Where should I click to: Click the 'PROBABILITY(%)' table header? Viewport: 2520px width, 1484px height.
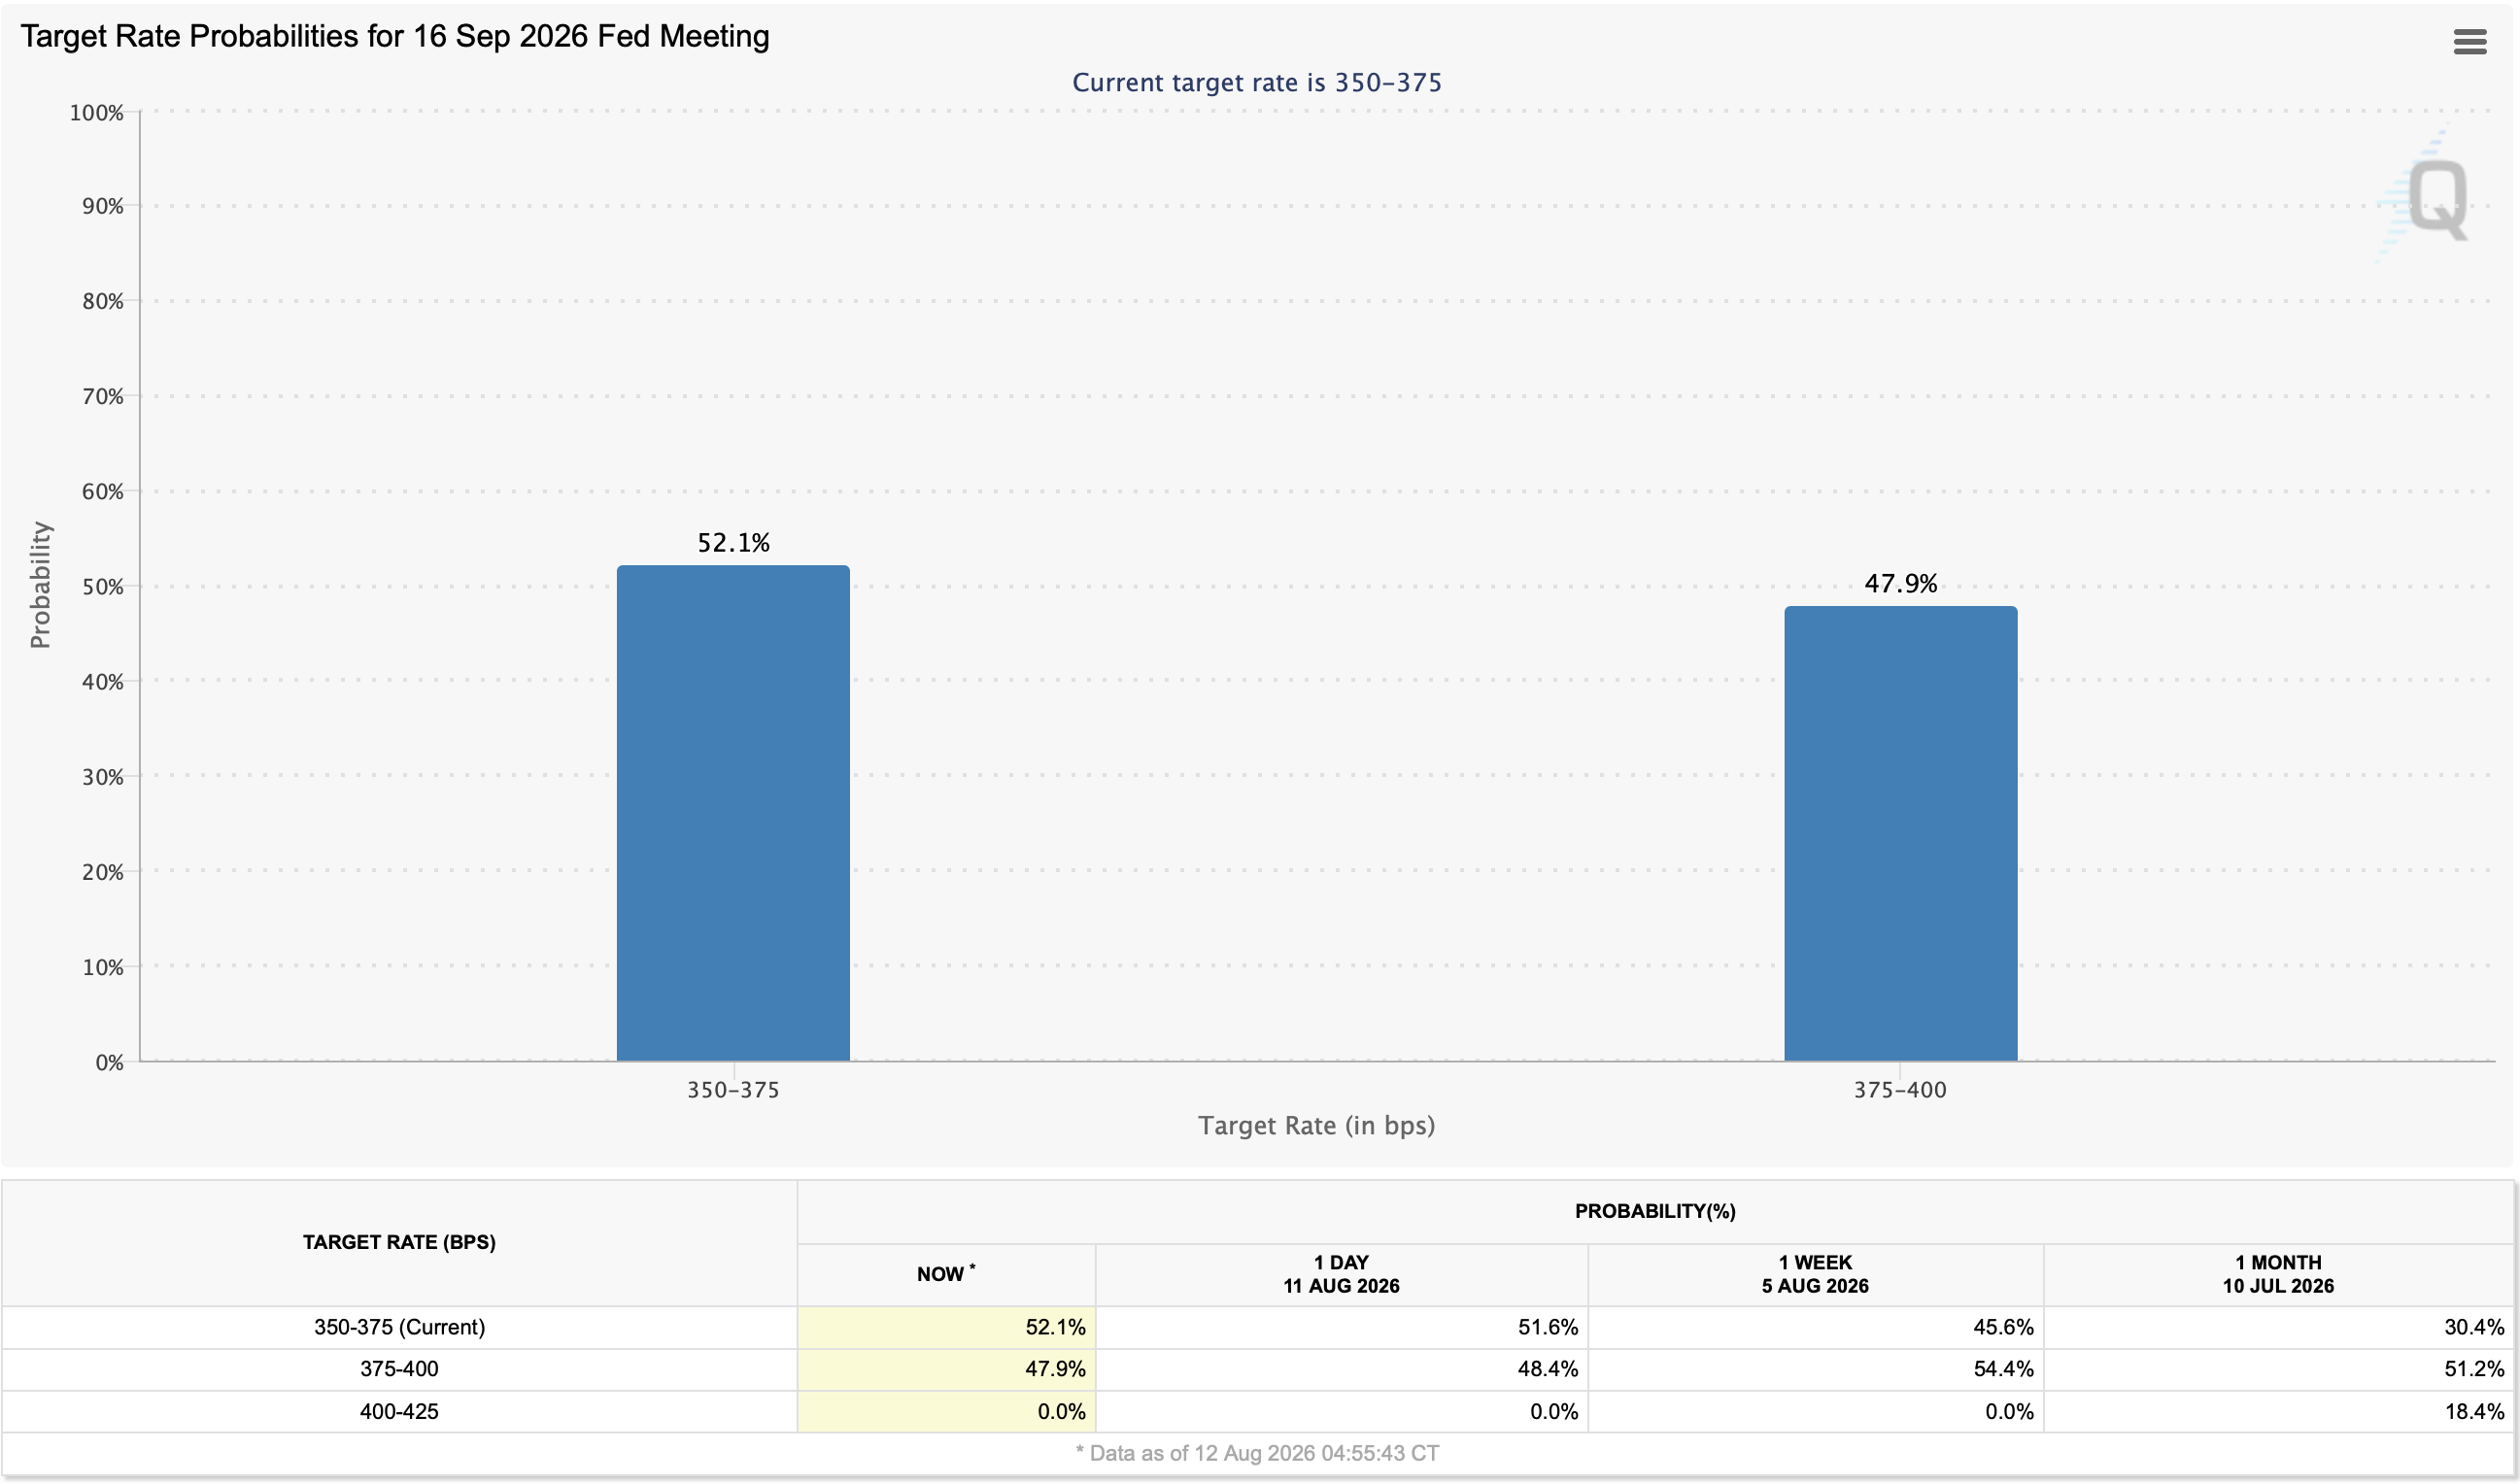click(1655, 1211)
